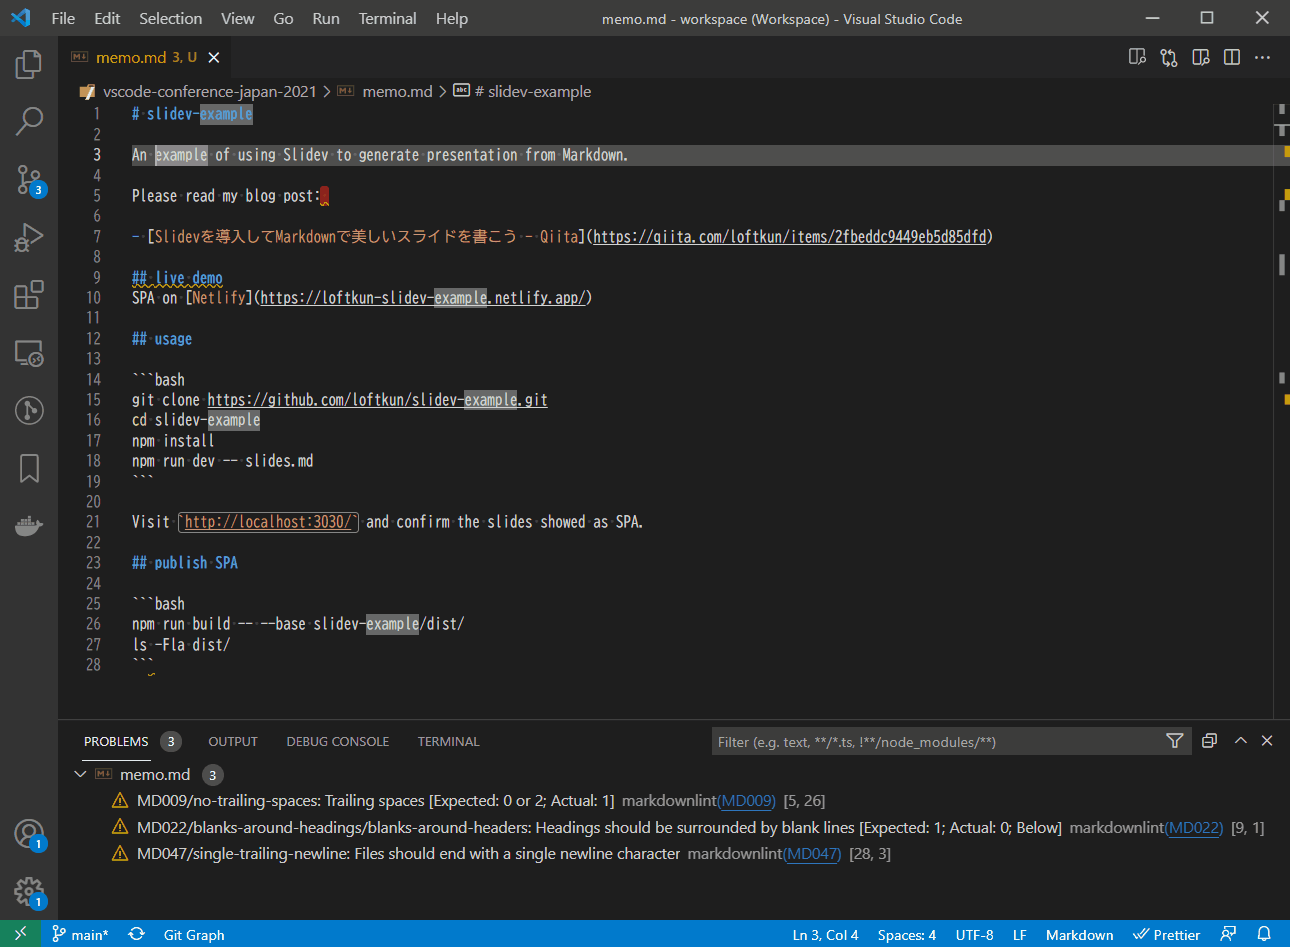The height and width of the screenshot is (947, 1290).
Task: Open the Terminal menu
Action: pyautogui.click(x=388, y=18)
